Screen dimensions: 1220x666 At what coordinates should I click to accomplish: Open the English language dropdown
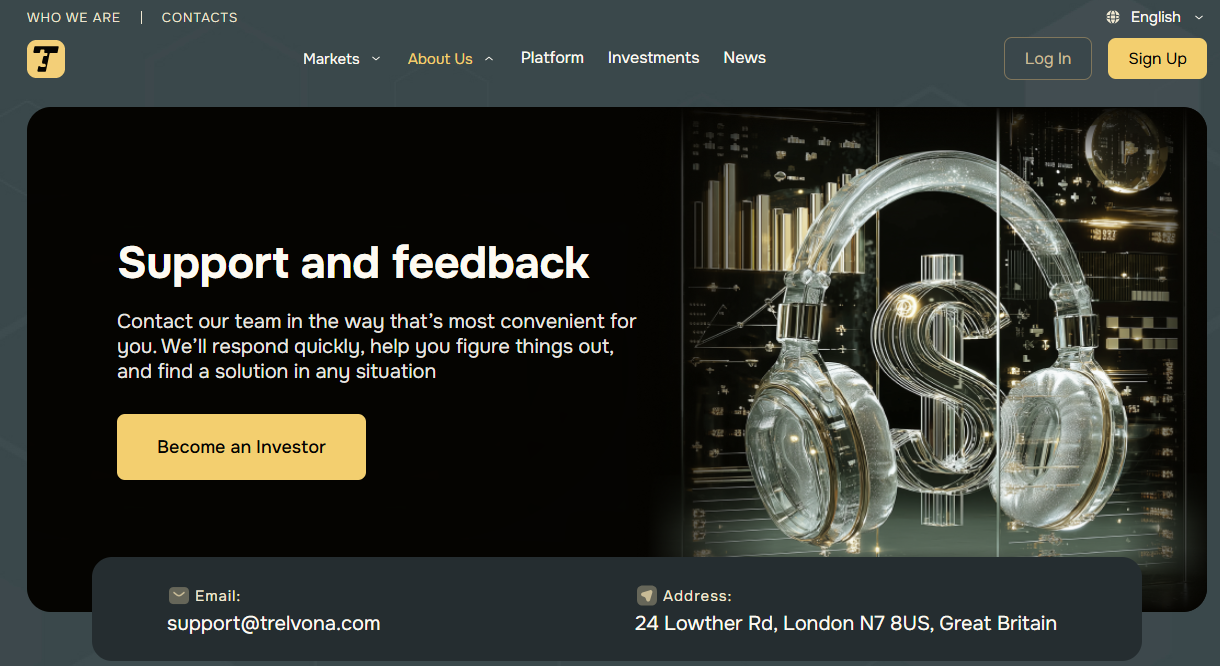click(x=1155, y=17)
